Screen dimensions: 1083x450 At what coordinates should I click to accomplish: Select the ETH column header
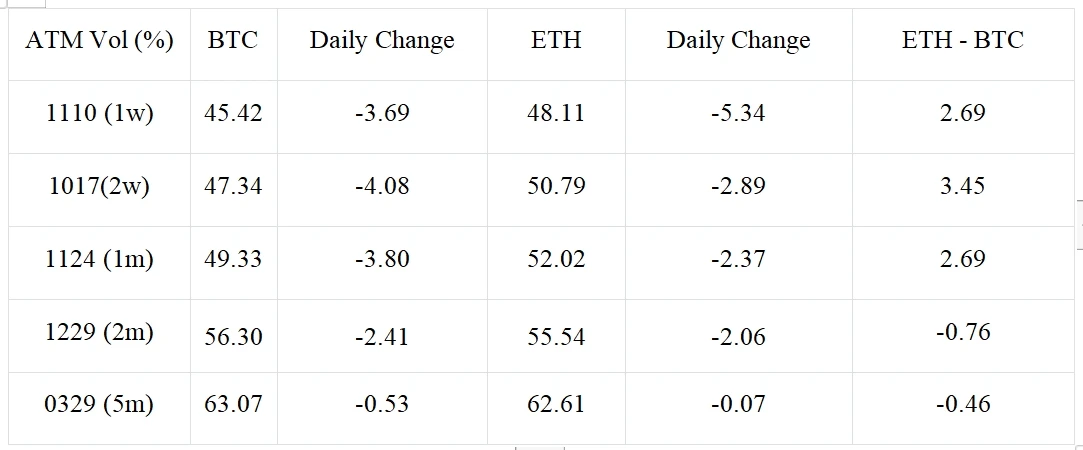(x=556, y=40)
